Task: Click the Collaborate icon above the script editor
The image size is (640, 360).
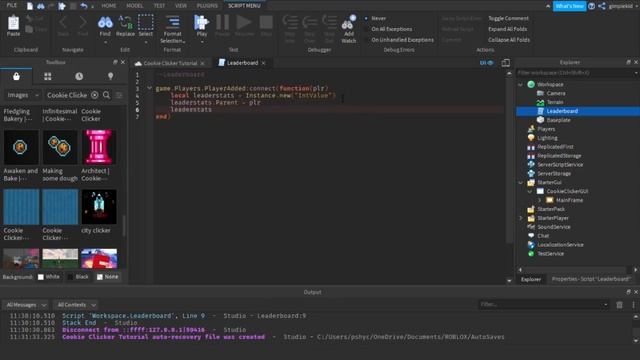Action: coord(486,63)
